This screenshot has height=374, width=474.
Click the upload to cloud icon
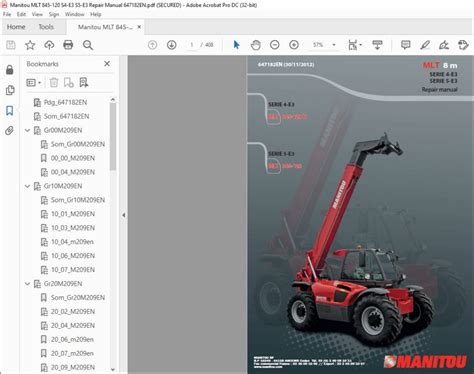coord(49,45)
